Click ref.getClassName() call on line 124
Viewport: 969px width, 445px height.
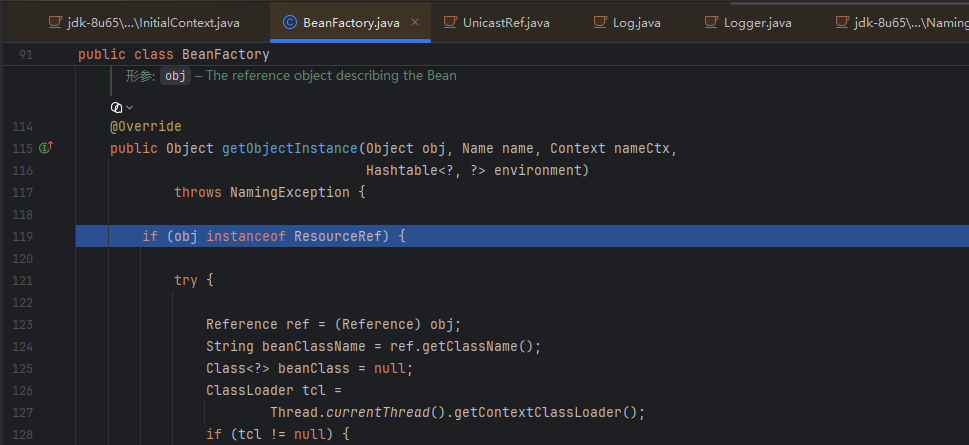[461, 346]
